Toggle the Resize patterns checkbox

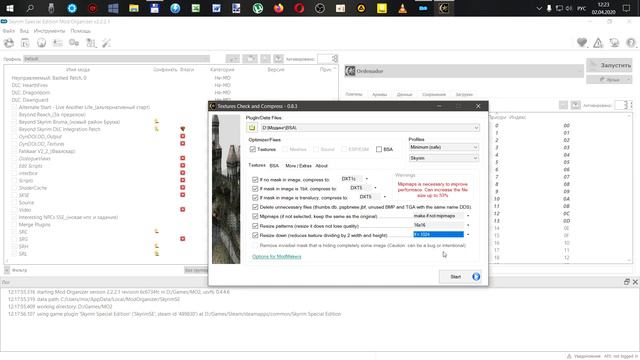[x=255, y=226]
